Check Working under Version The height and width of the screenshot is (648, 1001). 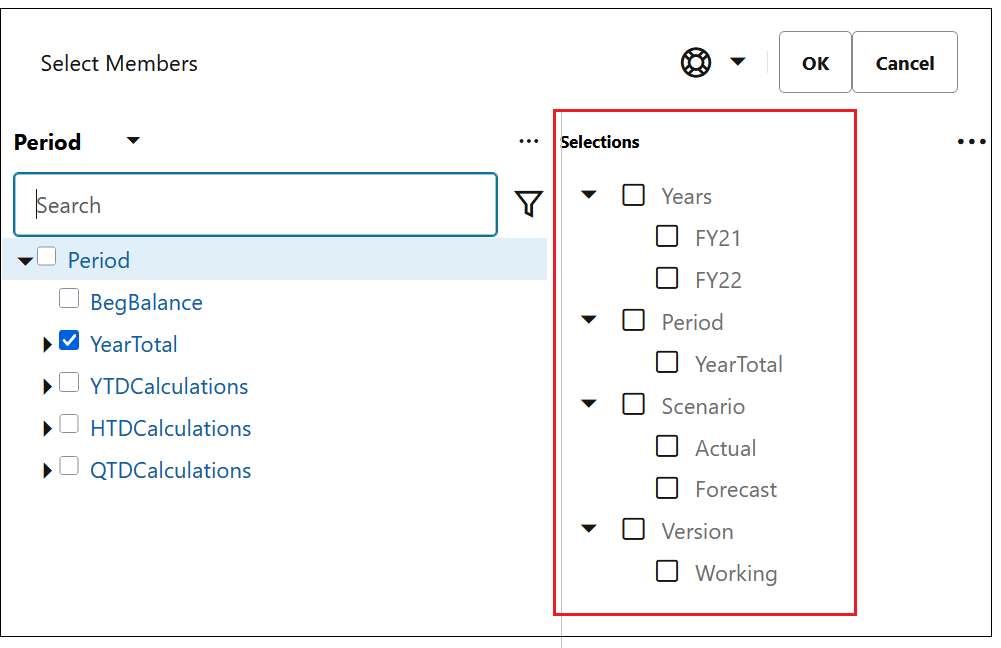point(667,571)
